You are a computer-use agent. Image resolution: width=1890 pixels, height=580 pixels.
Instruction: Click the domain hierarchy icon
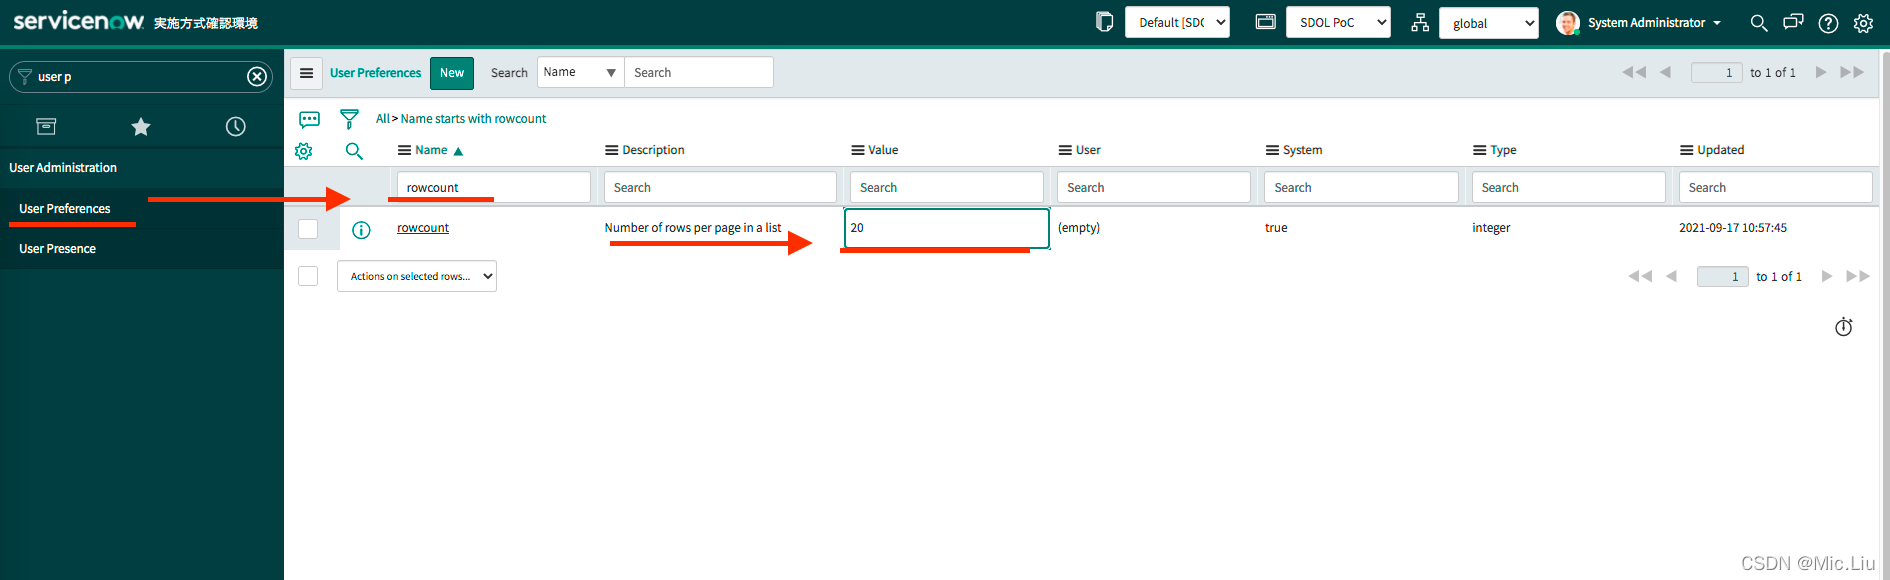coord(1420,23)
